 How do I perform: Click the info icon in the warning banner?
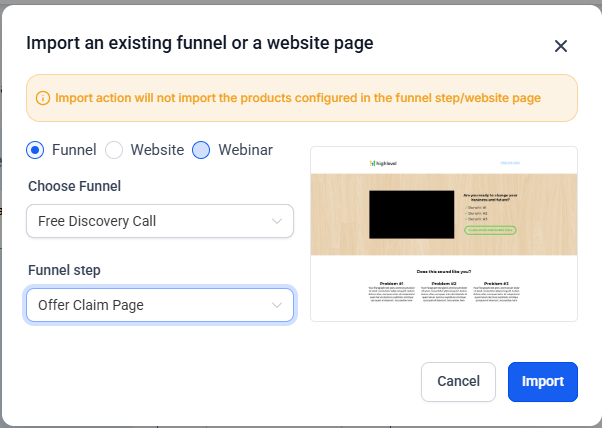tap(43, 98)
